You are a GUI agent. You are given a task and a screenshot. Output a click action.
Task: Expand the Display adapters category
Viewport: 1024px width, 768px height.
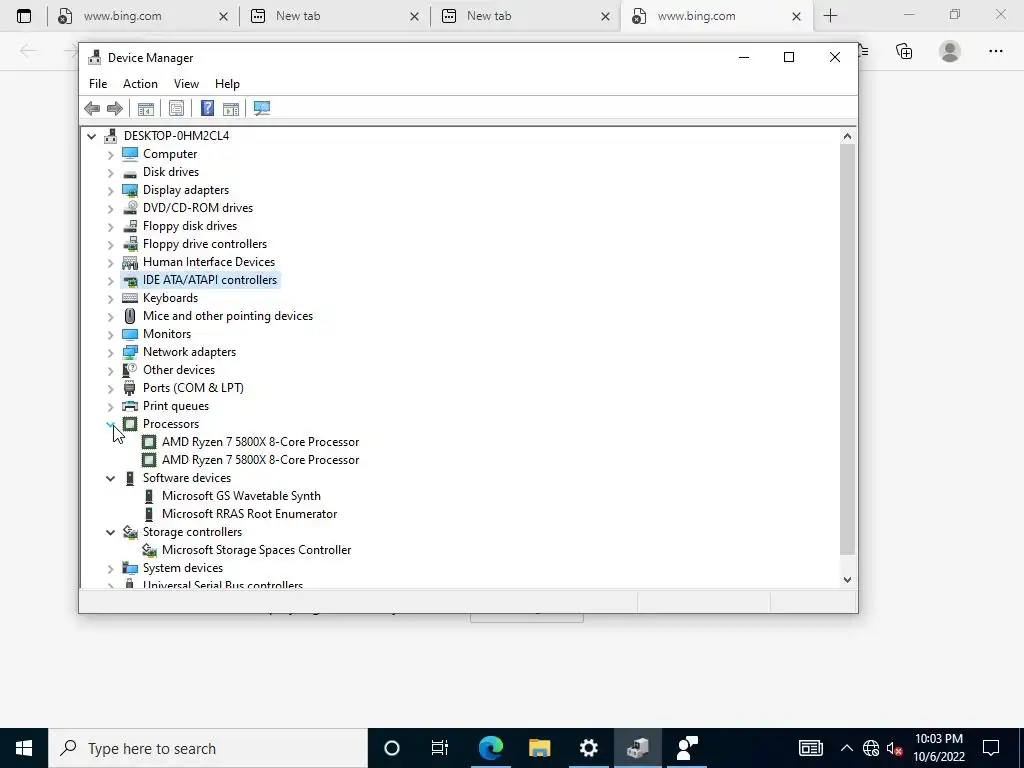point(110,191)
